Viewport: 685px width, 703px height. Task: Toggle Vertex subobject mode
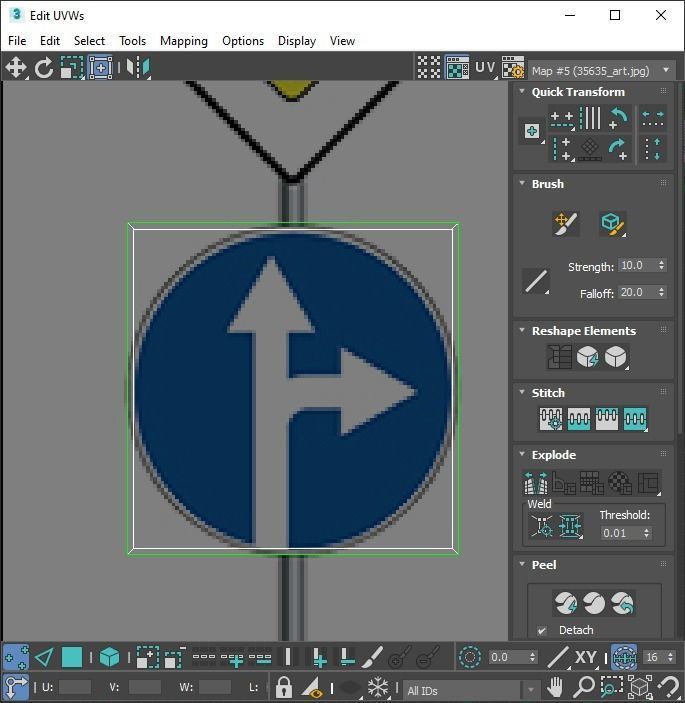pos(16,657)
